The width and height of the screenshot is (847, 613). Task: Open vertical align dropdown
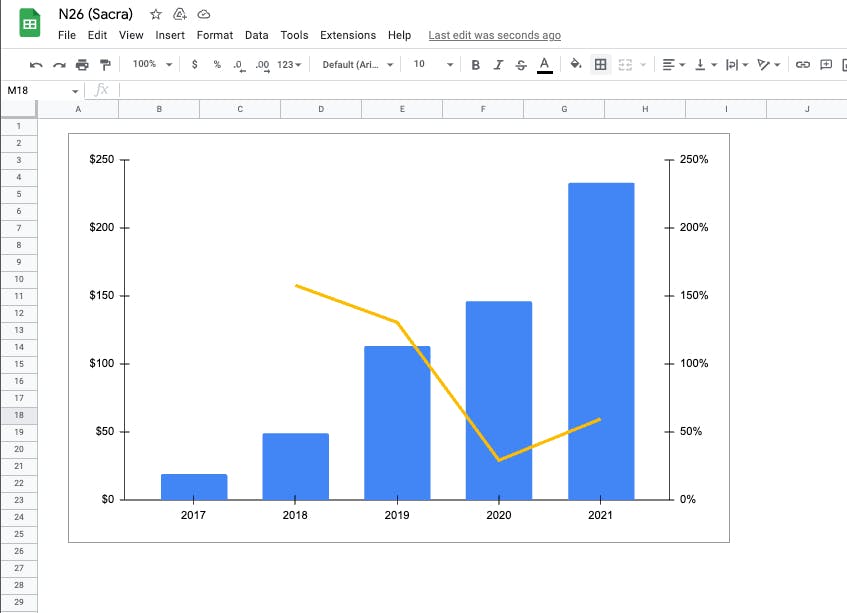pos(705,65)
